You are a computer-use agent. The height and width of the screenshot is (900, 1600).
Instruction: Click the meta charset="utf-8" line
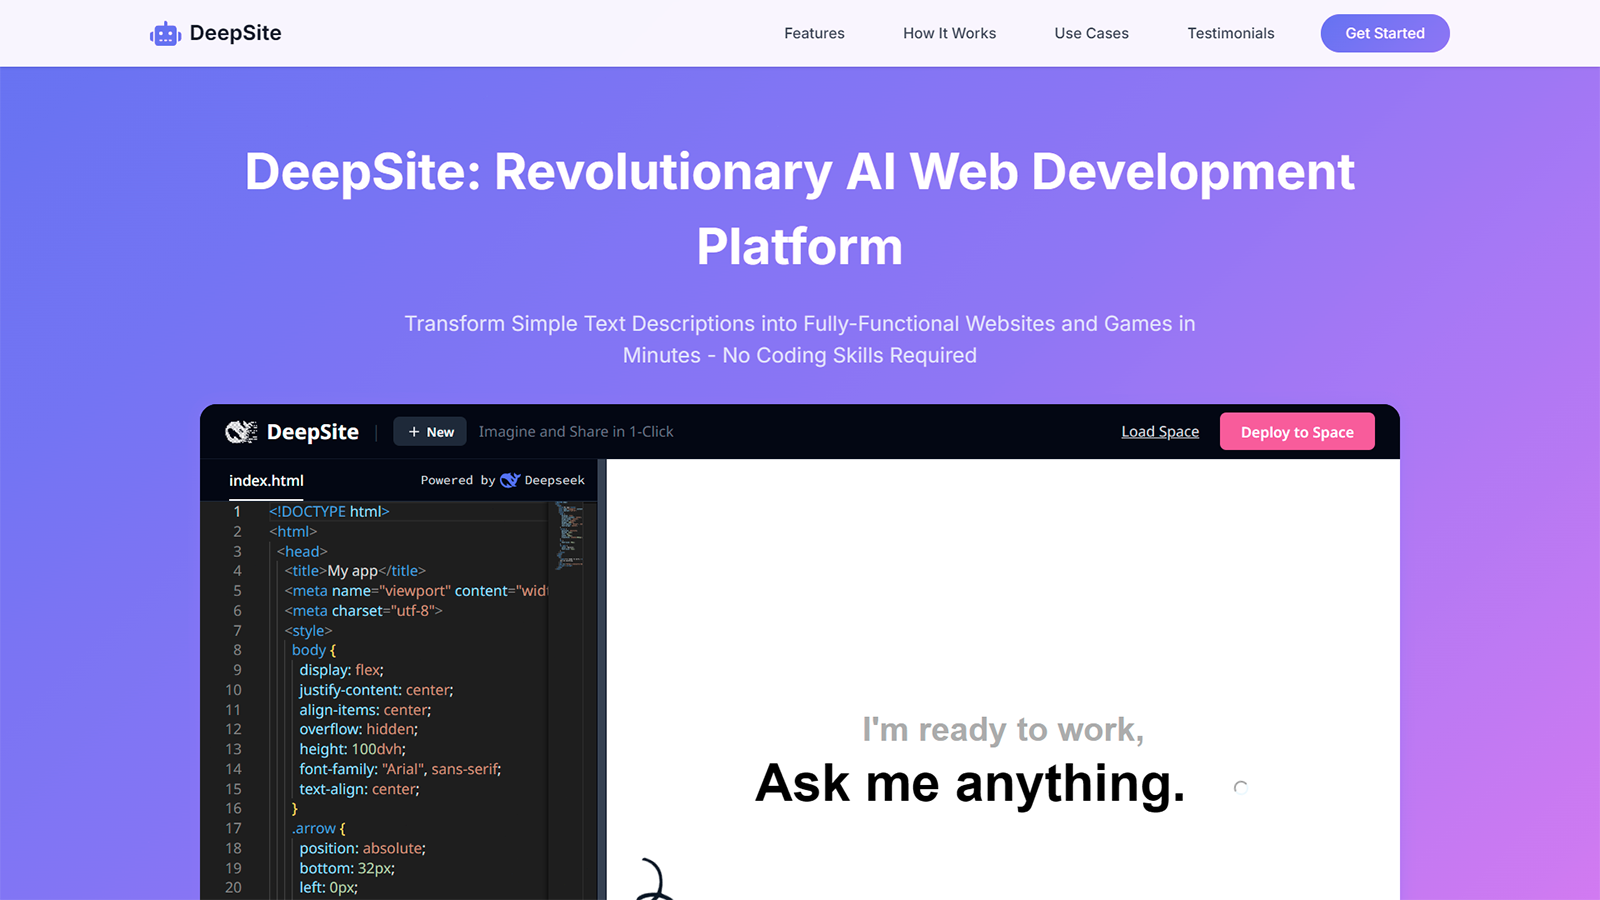click(363, 611)
